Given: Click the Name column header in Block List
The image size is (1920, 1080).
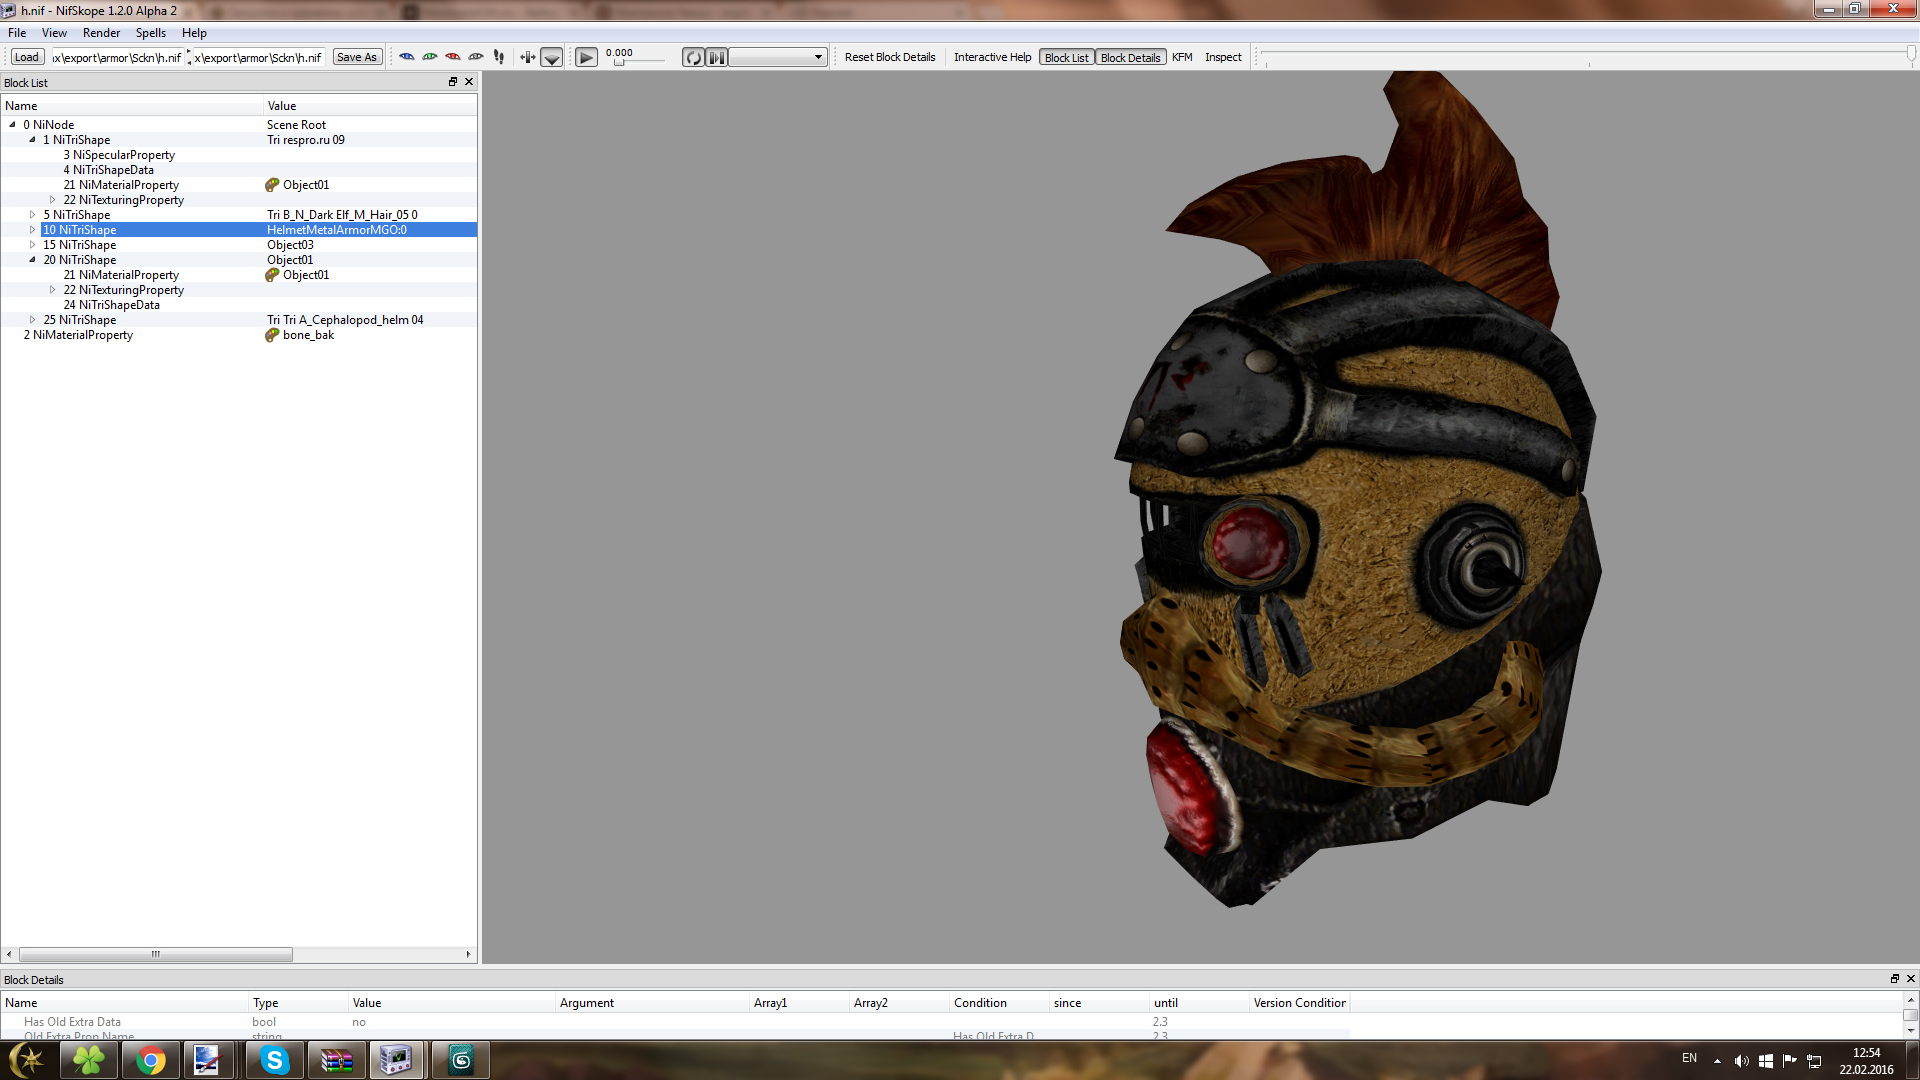Looking at the screenshot, I should click(132, 106).
